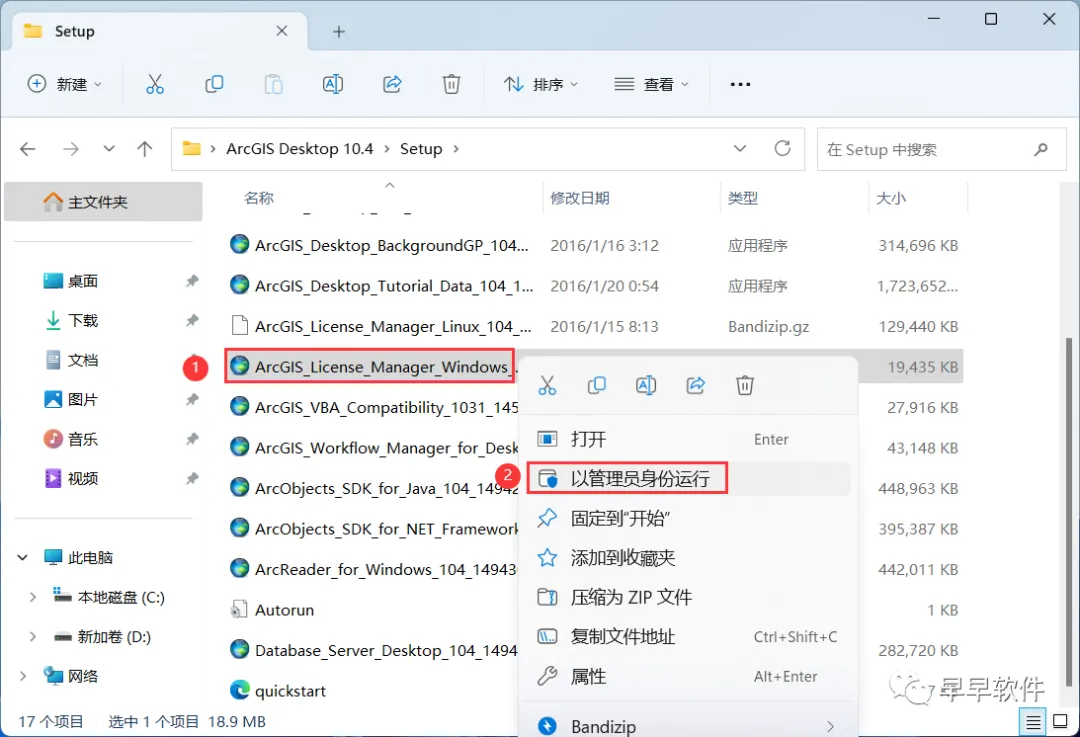
Task: Select the Database_Server_Desktop_104 file
Action: [x=373, y=650]
